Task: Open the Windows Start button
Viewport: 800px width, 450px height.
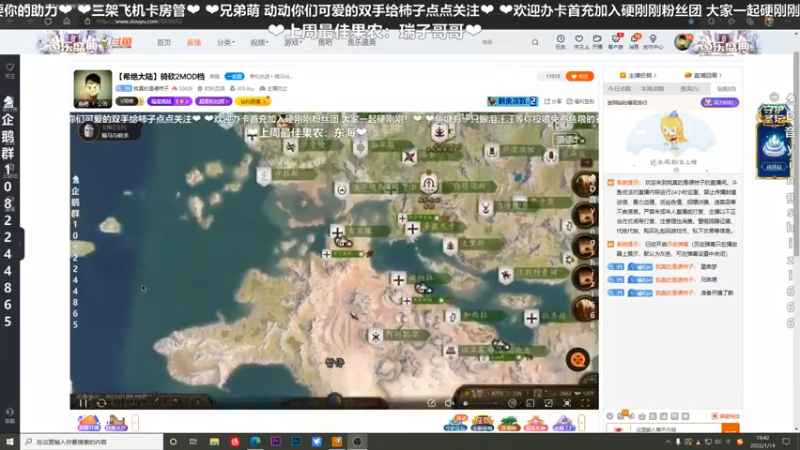Action: tap(10, 441)
